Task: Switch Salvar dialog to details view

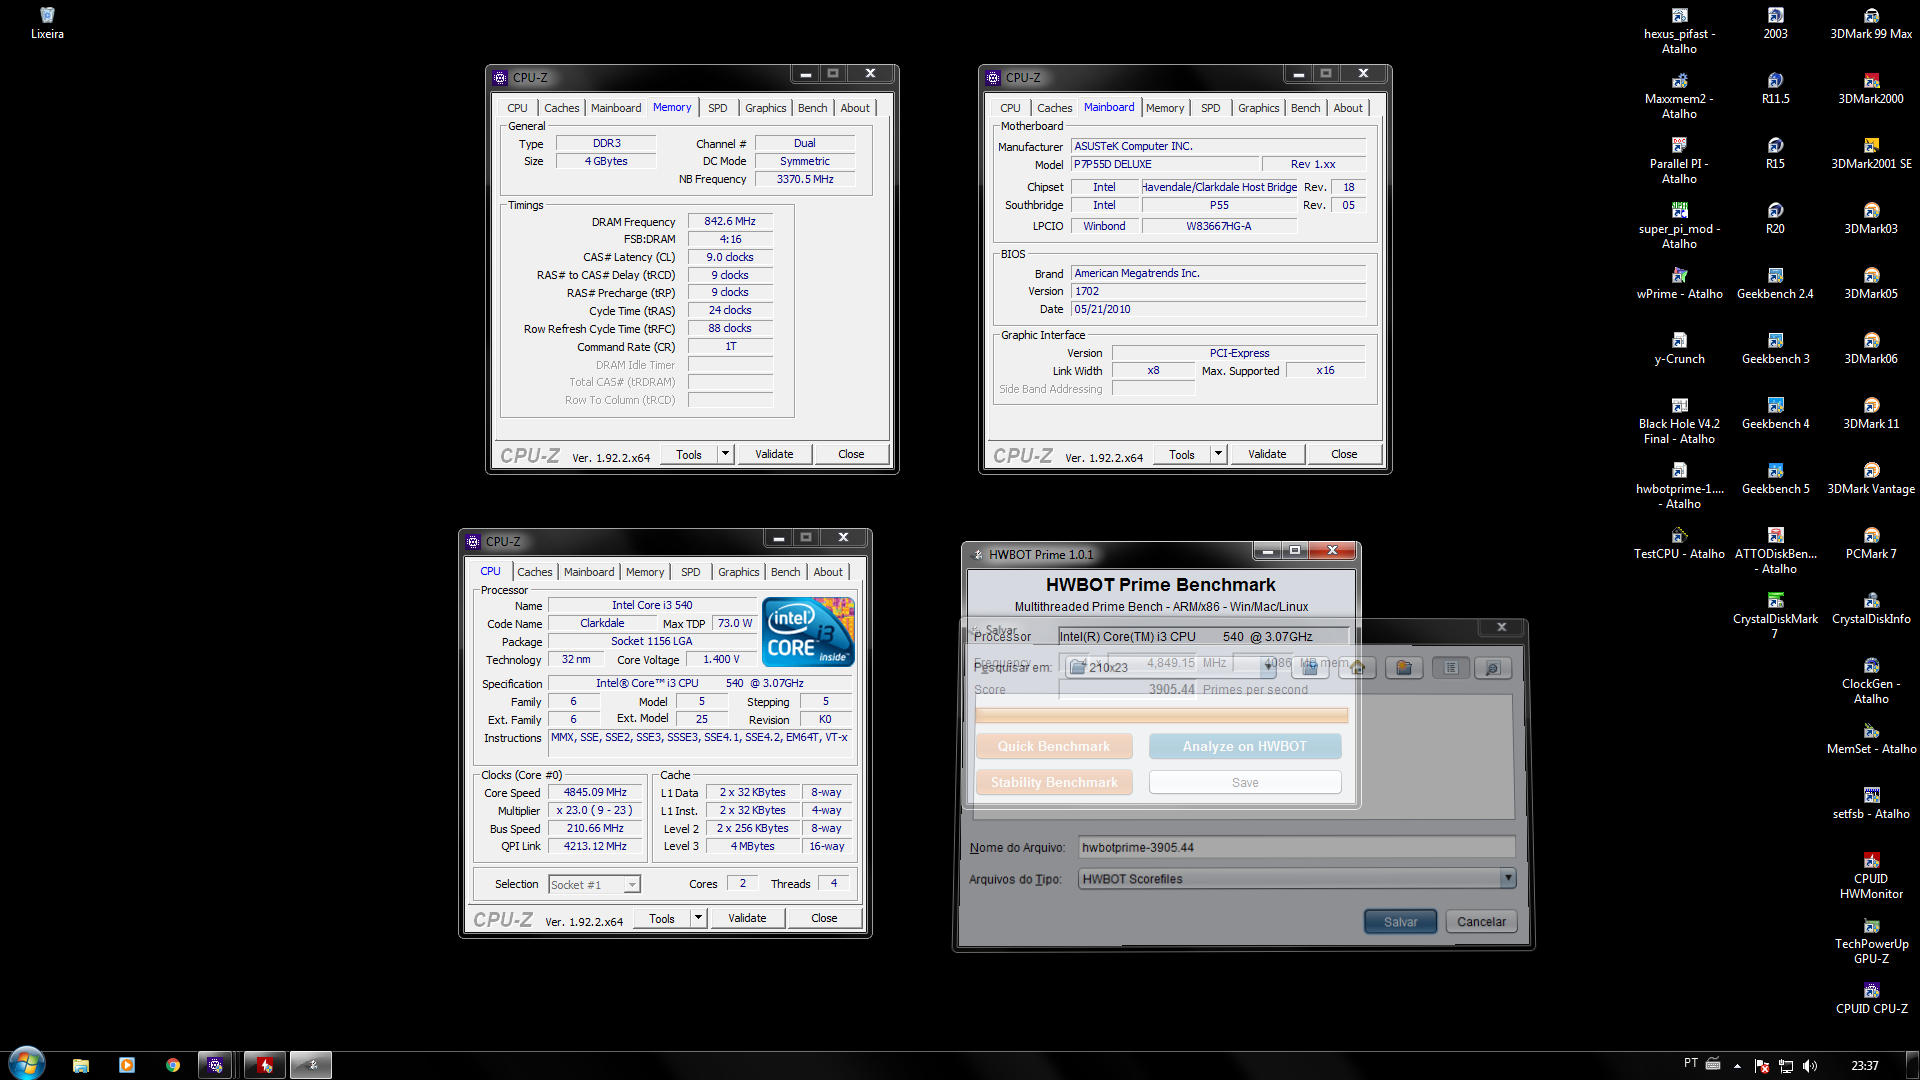Action: click(x=1492, y=668)
